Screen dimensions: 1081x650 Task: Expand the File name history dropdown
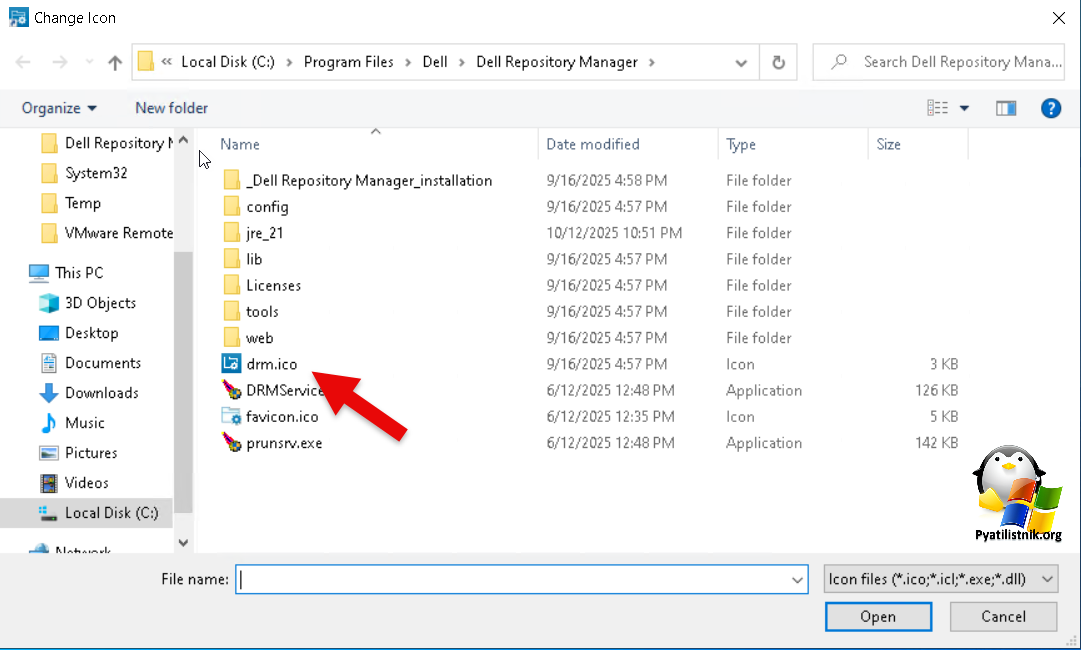(x=798, y=579)
